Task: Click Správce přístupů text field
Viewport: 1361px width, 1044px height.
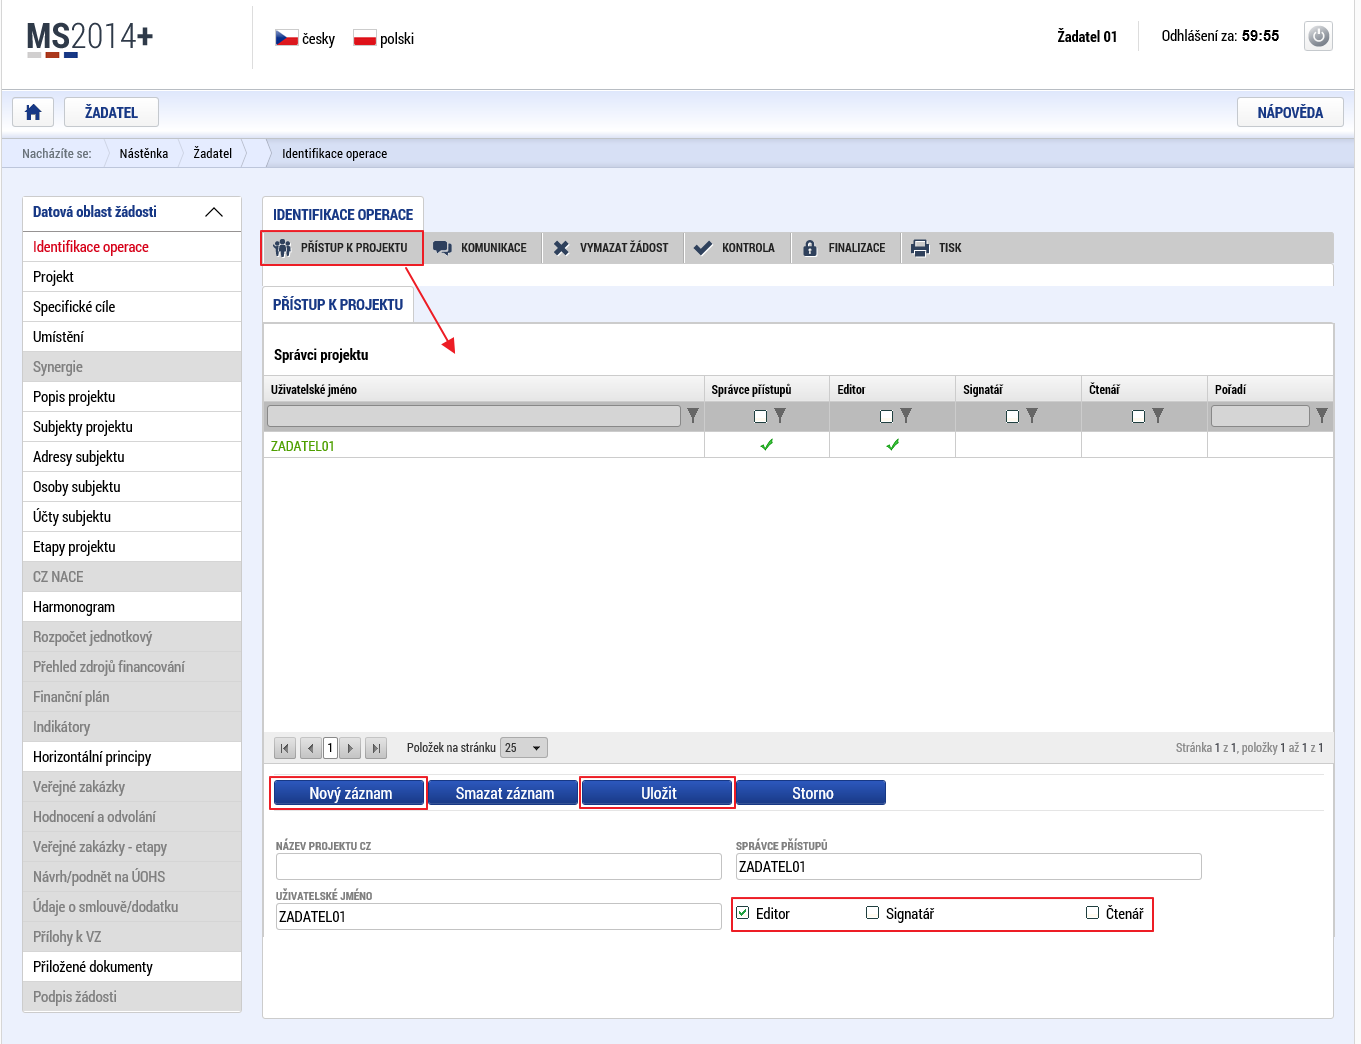Action: pyautogui.click(x=969, y=866)
